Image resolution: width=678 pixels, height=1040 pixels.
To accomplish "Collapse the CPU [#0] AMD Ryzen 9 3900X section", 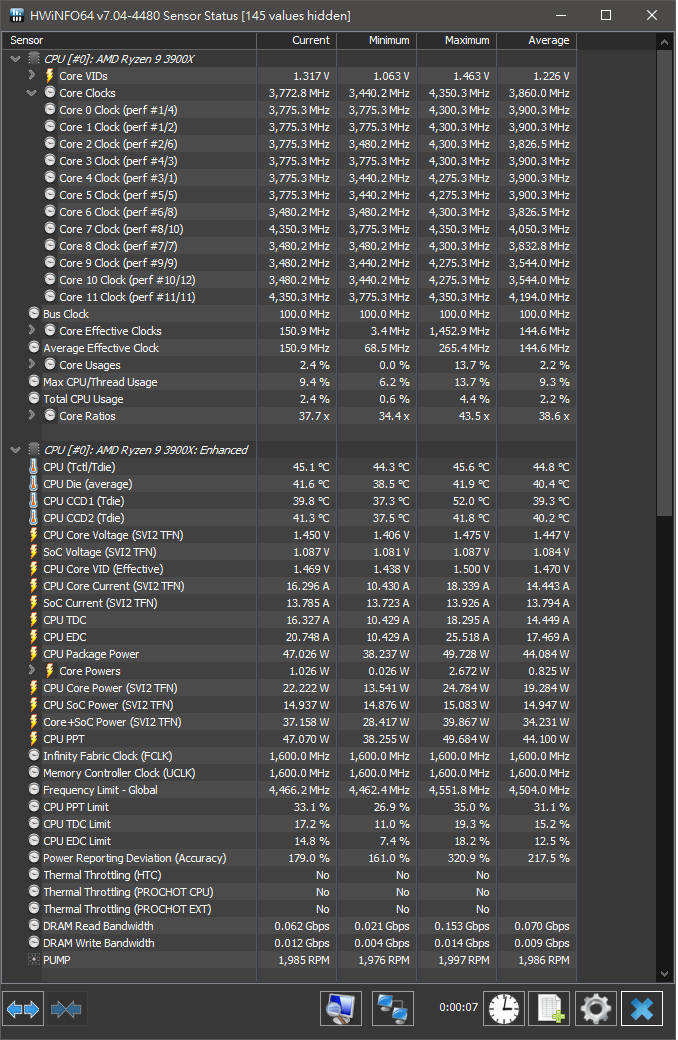I will [x=16, y=58].
